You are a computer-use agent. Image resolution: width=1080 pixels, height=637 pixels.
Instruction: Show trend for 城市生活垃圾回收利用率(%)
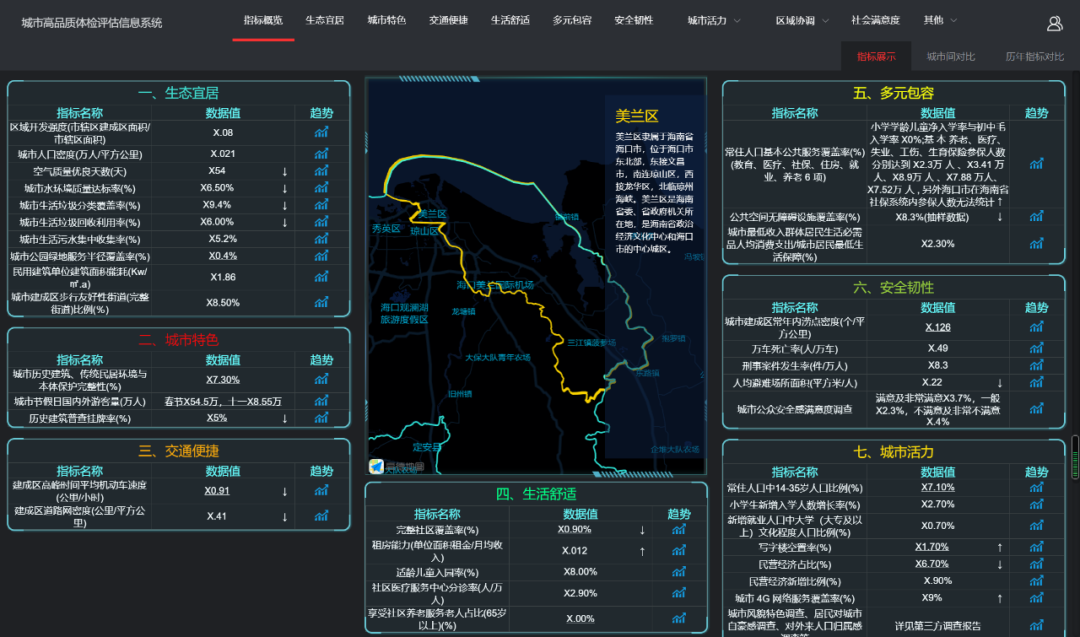(x=321, y=222)
